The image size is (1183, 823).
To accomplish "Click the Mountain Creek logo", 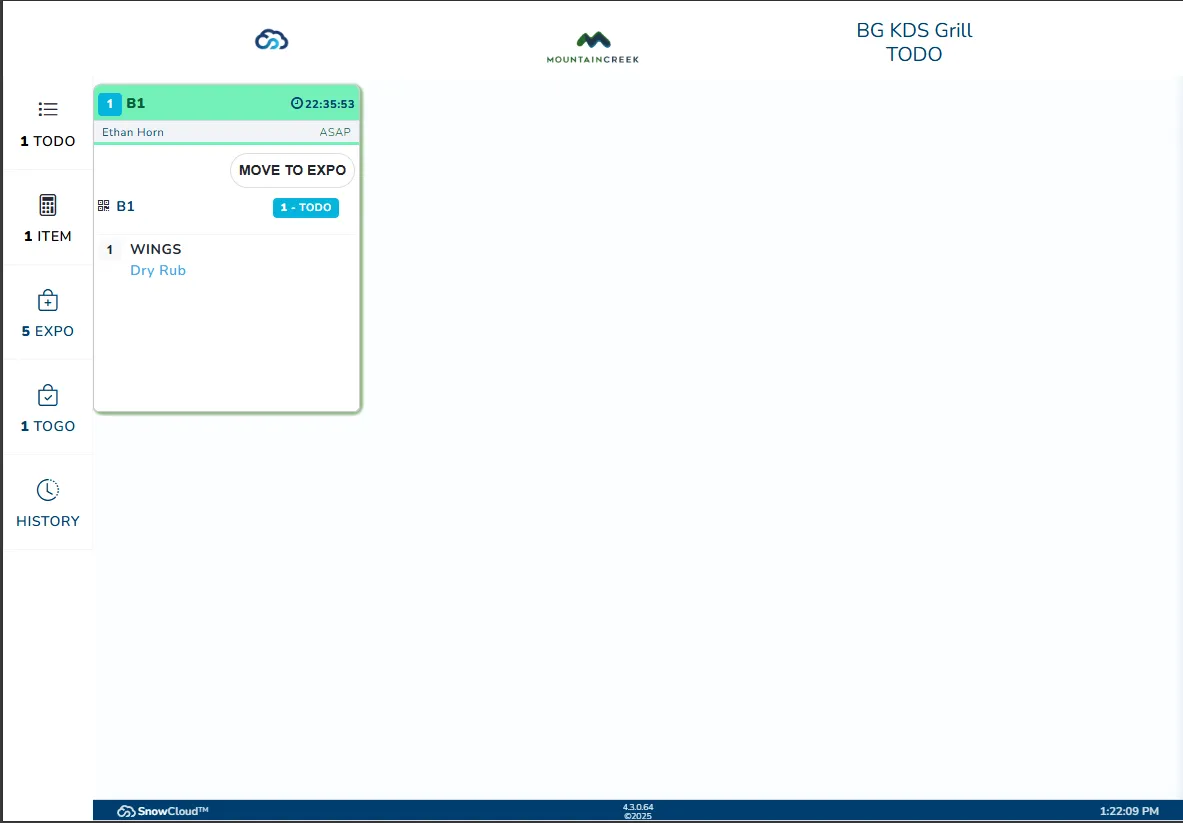I will (x=593, y=48).
